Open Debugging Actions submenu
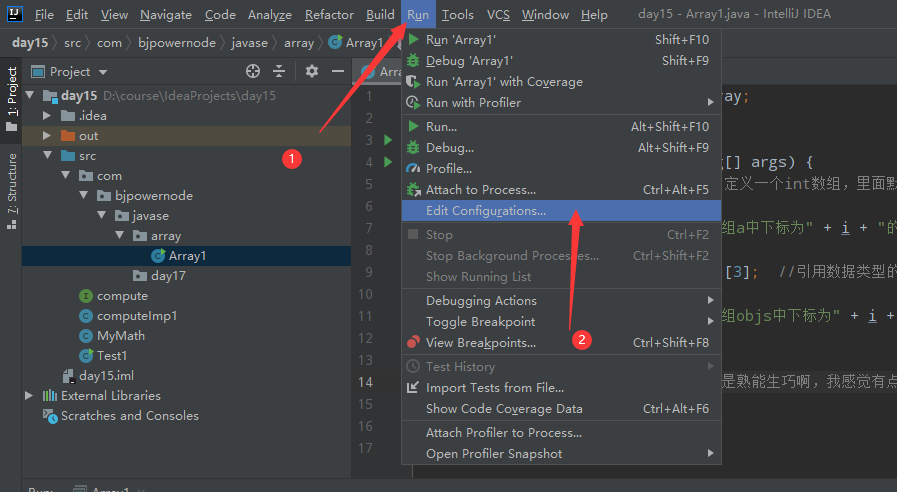Screen dimensions: 897x492 point(561,300)
